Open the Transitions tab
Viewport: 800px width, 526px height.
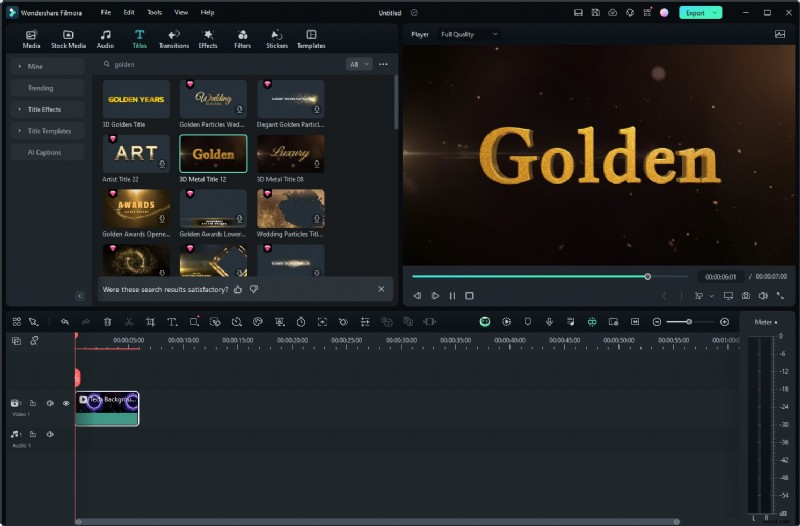[x=174, y=39]
